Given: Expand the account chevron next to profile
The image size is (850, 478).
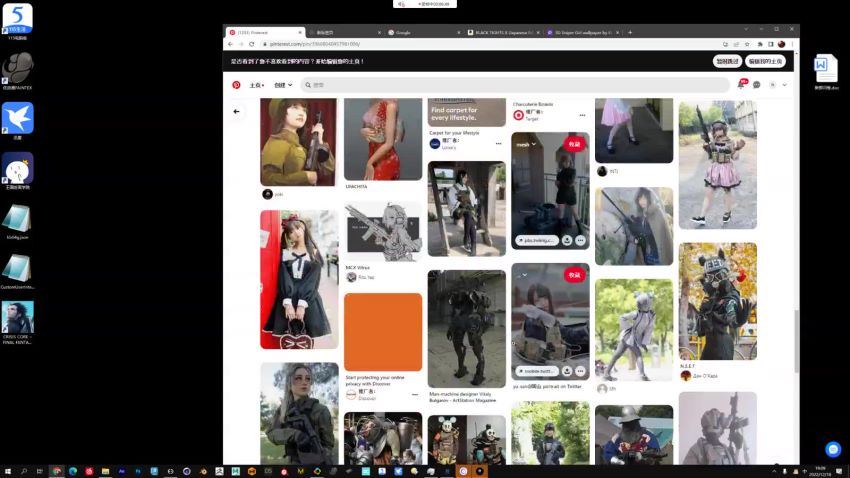Looking at the screenshot, I should tap(785, 85).
